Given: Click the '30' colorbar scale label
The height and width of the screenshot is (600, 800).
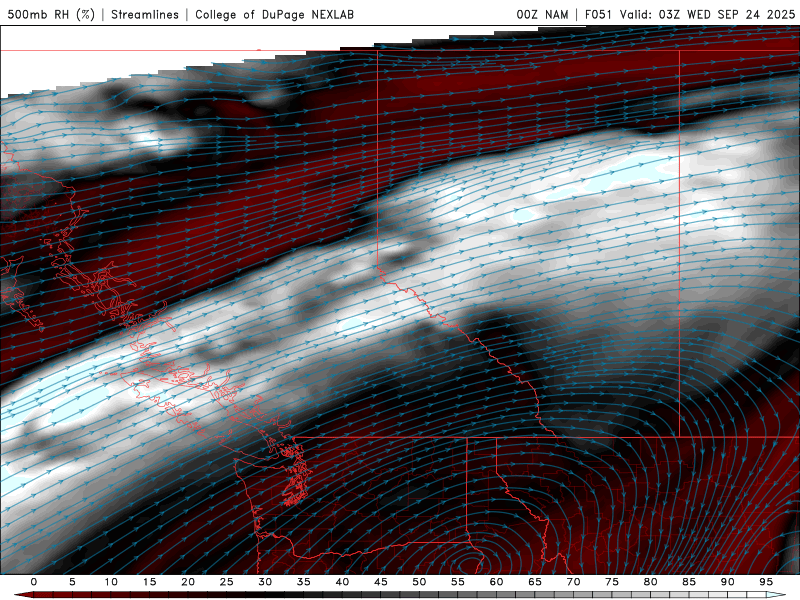Looking at the screenshot, I should coord(265,582).
